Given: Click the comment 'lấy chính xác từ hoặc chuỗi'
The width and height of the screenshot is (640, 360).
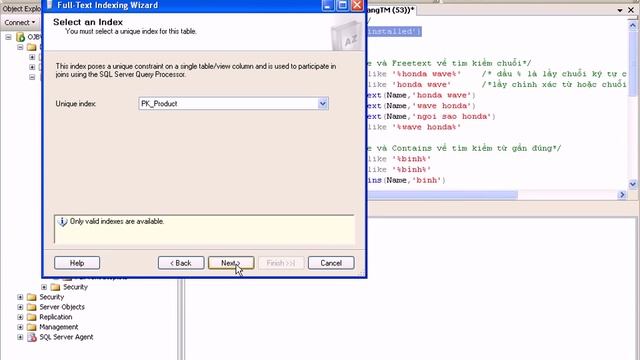Looking at the screenshot, I should click(x=560, y=84).
